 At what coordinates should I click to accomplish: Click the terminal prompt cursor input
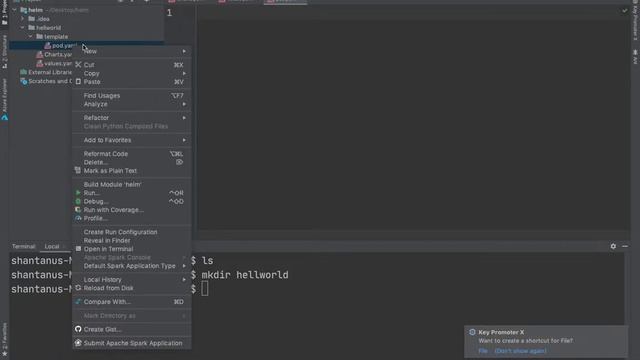point(205,289)
